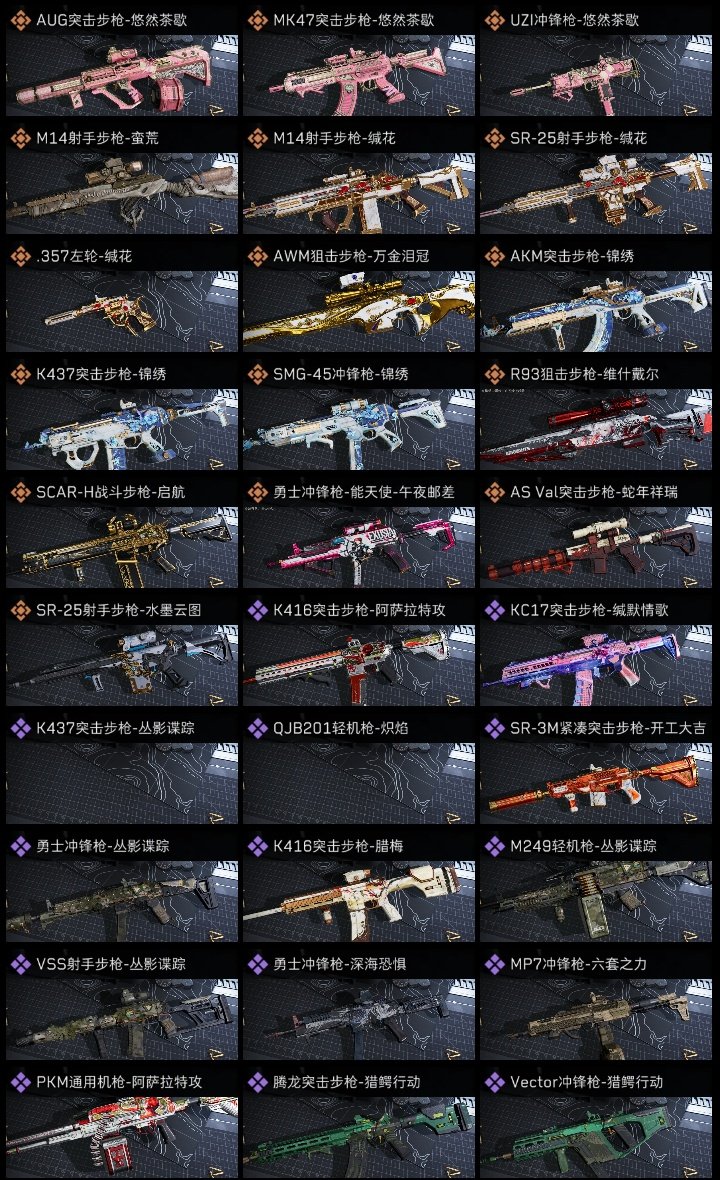This screenshot has width=720, height=1180.
Task: Pick the purple KC17突击步枪-缄默情歌 weapon image
Action: 596,665
